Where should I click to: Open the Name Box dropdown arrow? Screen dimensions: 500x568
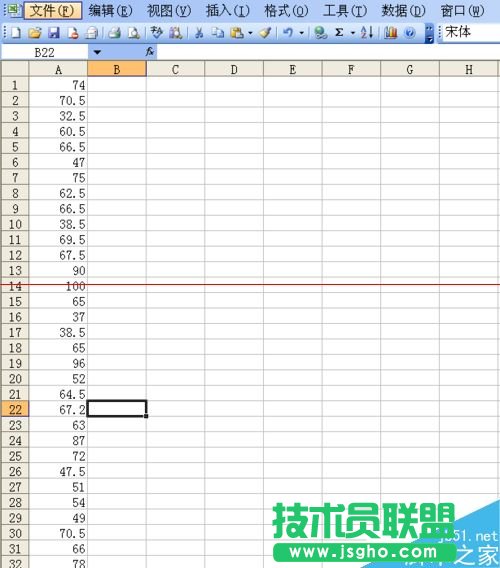[97, 52]
